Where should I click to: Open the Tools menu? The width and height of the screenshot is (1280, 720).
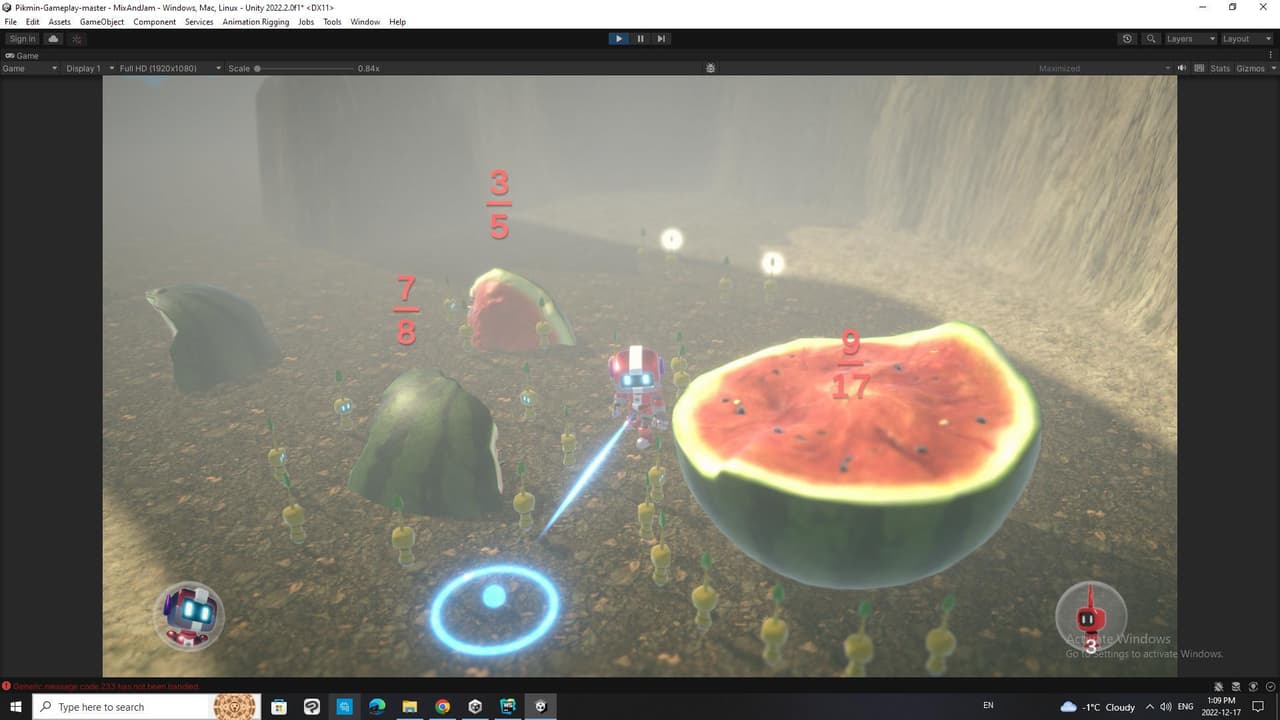(x=332, y=22)
